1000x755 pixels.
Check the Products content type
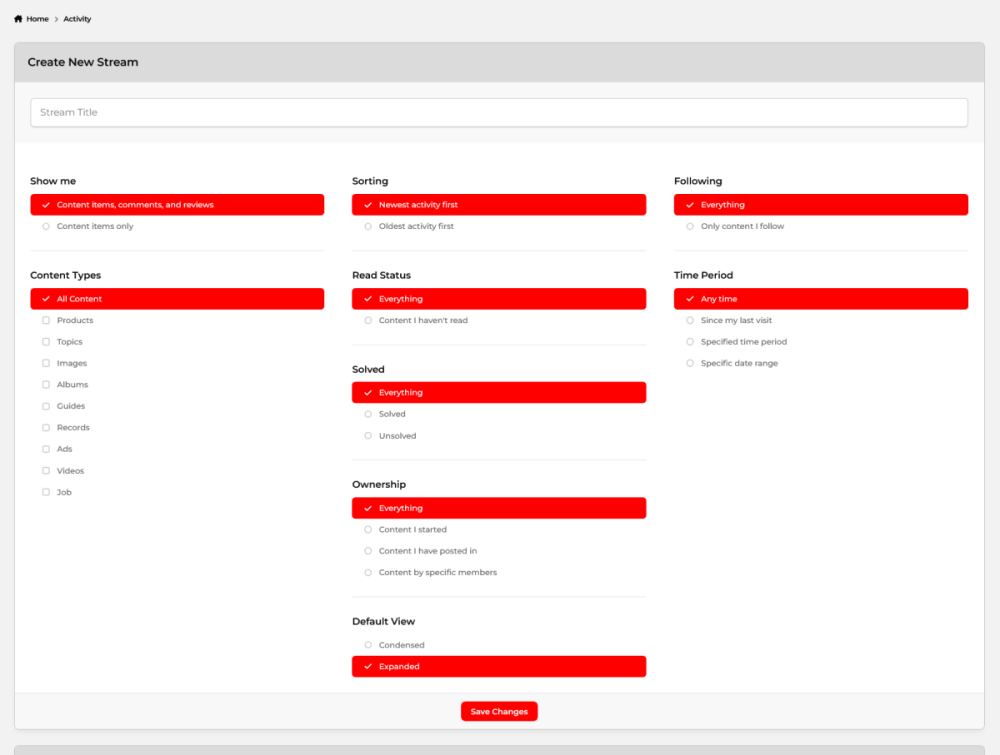[x=72, y=320]
